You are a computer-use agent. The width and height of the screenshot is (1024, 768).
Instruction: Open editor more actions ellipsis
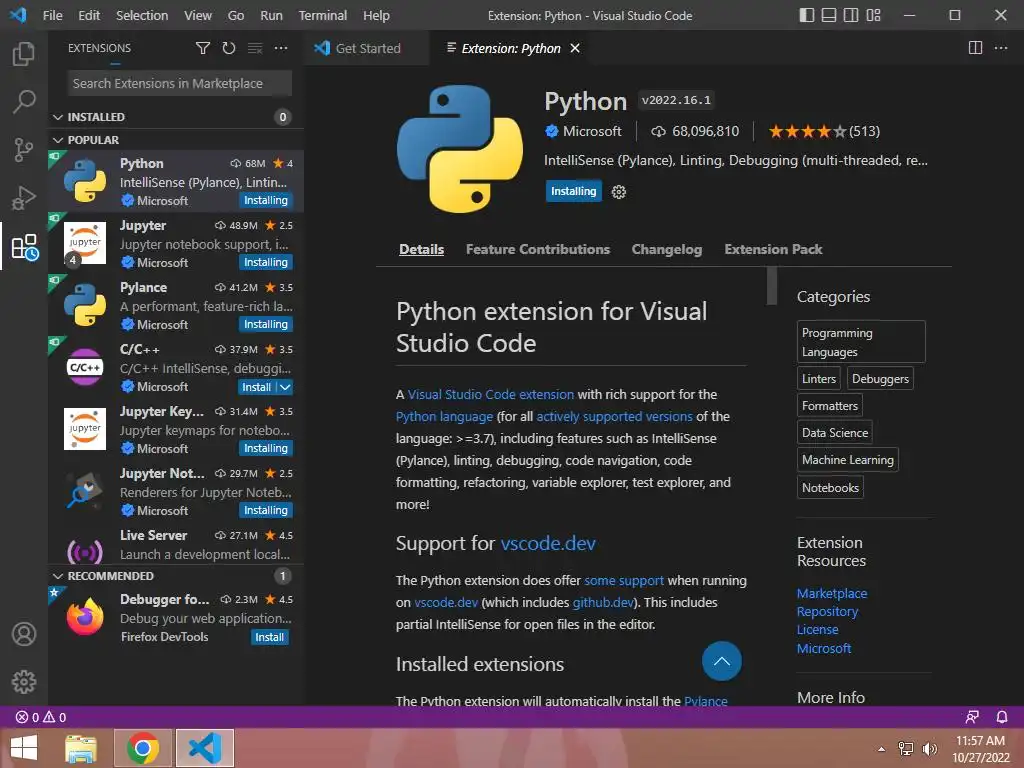(x=1000, y=48)
